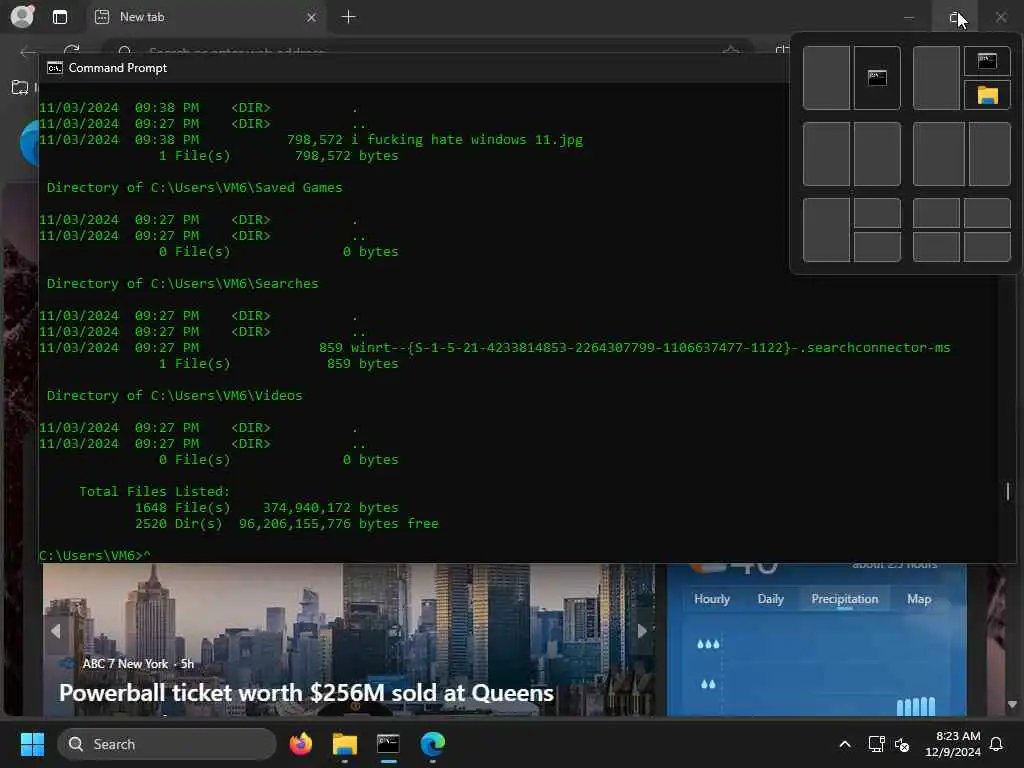Show next news story arrow
The width and height of the screenshot is (1024, 768).
coord(642,631)
